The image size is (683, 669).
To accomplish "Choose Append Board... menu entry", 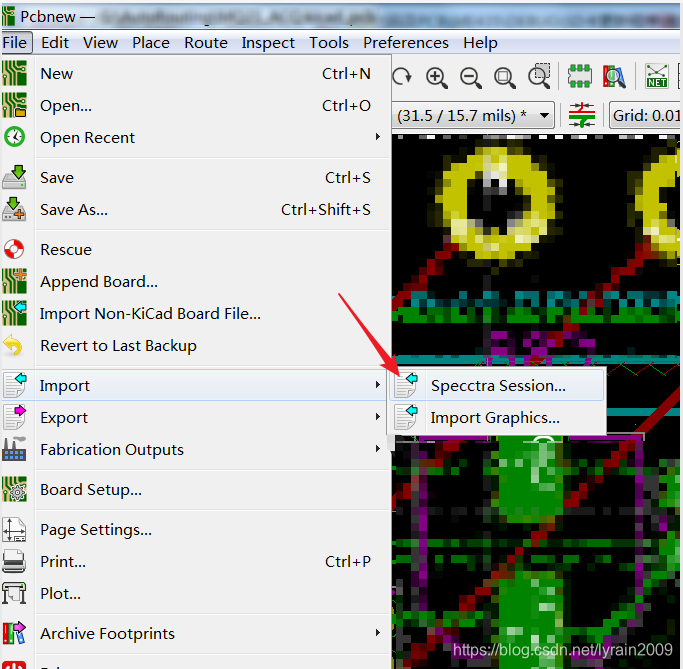I will tap(196, 282).
